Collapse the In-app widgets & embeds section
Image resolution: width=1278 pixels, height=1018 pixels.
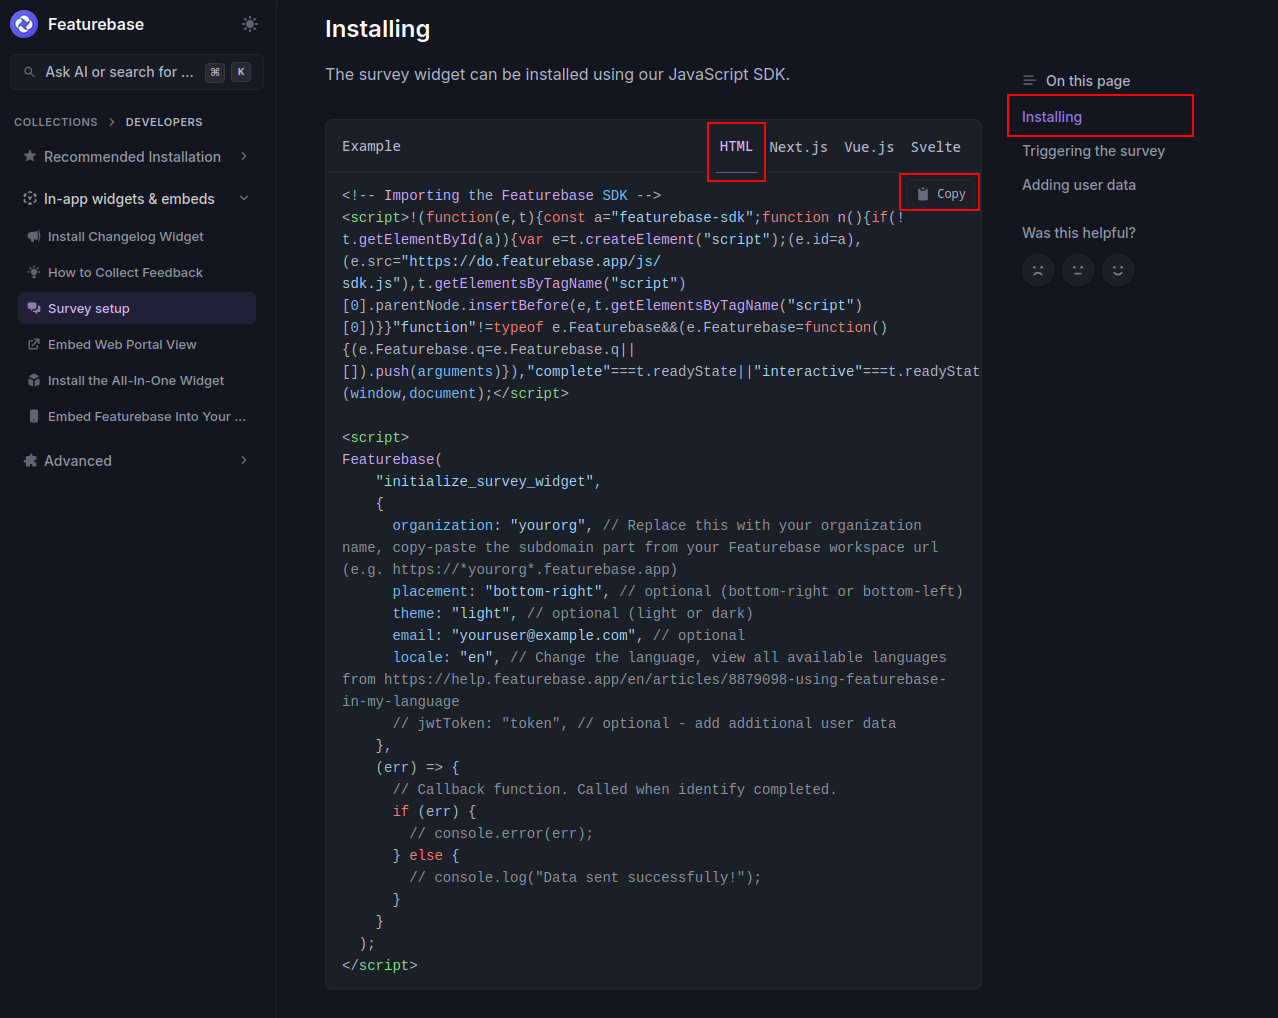[244, 199]
